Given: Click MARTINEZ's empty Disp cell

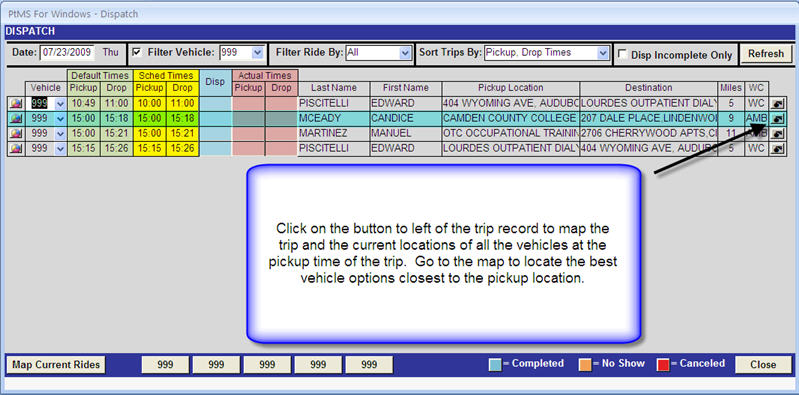Looking at the screenshot, I should tap(215, 134).
